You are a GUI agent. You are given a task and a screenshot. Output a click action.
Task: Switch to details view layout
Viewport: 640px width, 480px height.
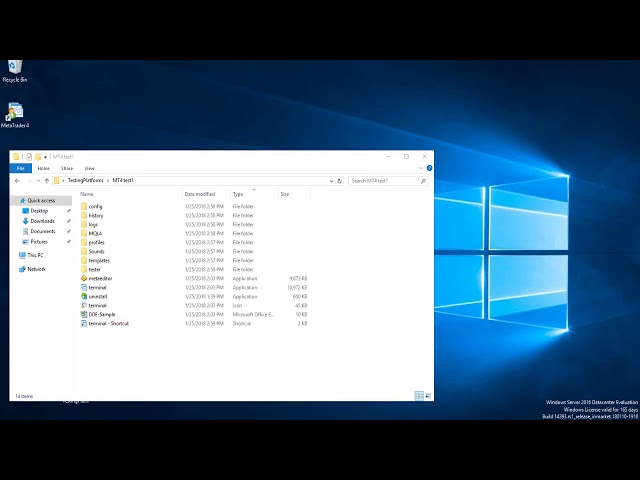tap(419, 396)
